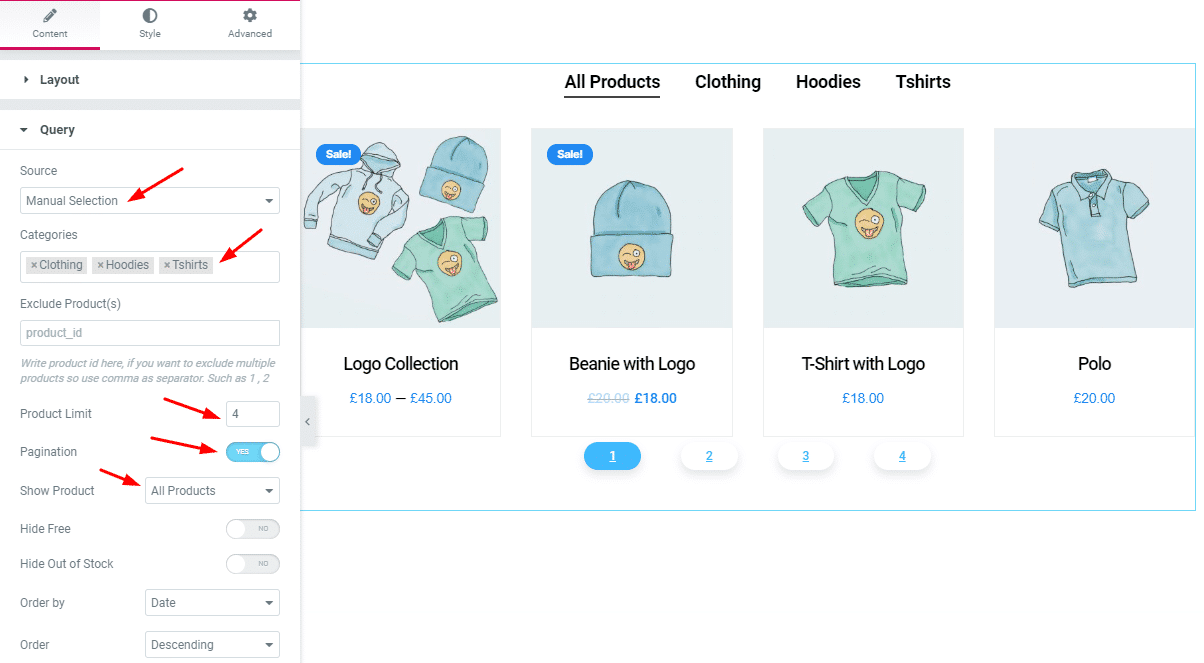Collapse the editor panel with arrow handle
The height and width of the screenshot is (663, 1204).
pos(308,422)
